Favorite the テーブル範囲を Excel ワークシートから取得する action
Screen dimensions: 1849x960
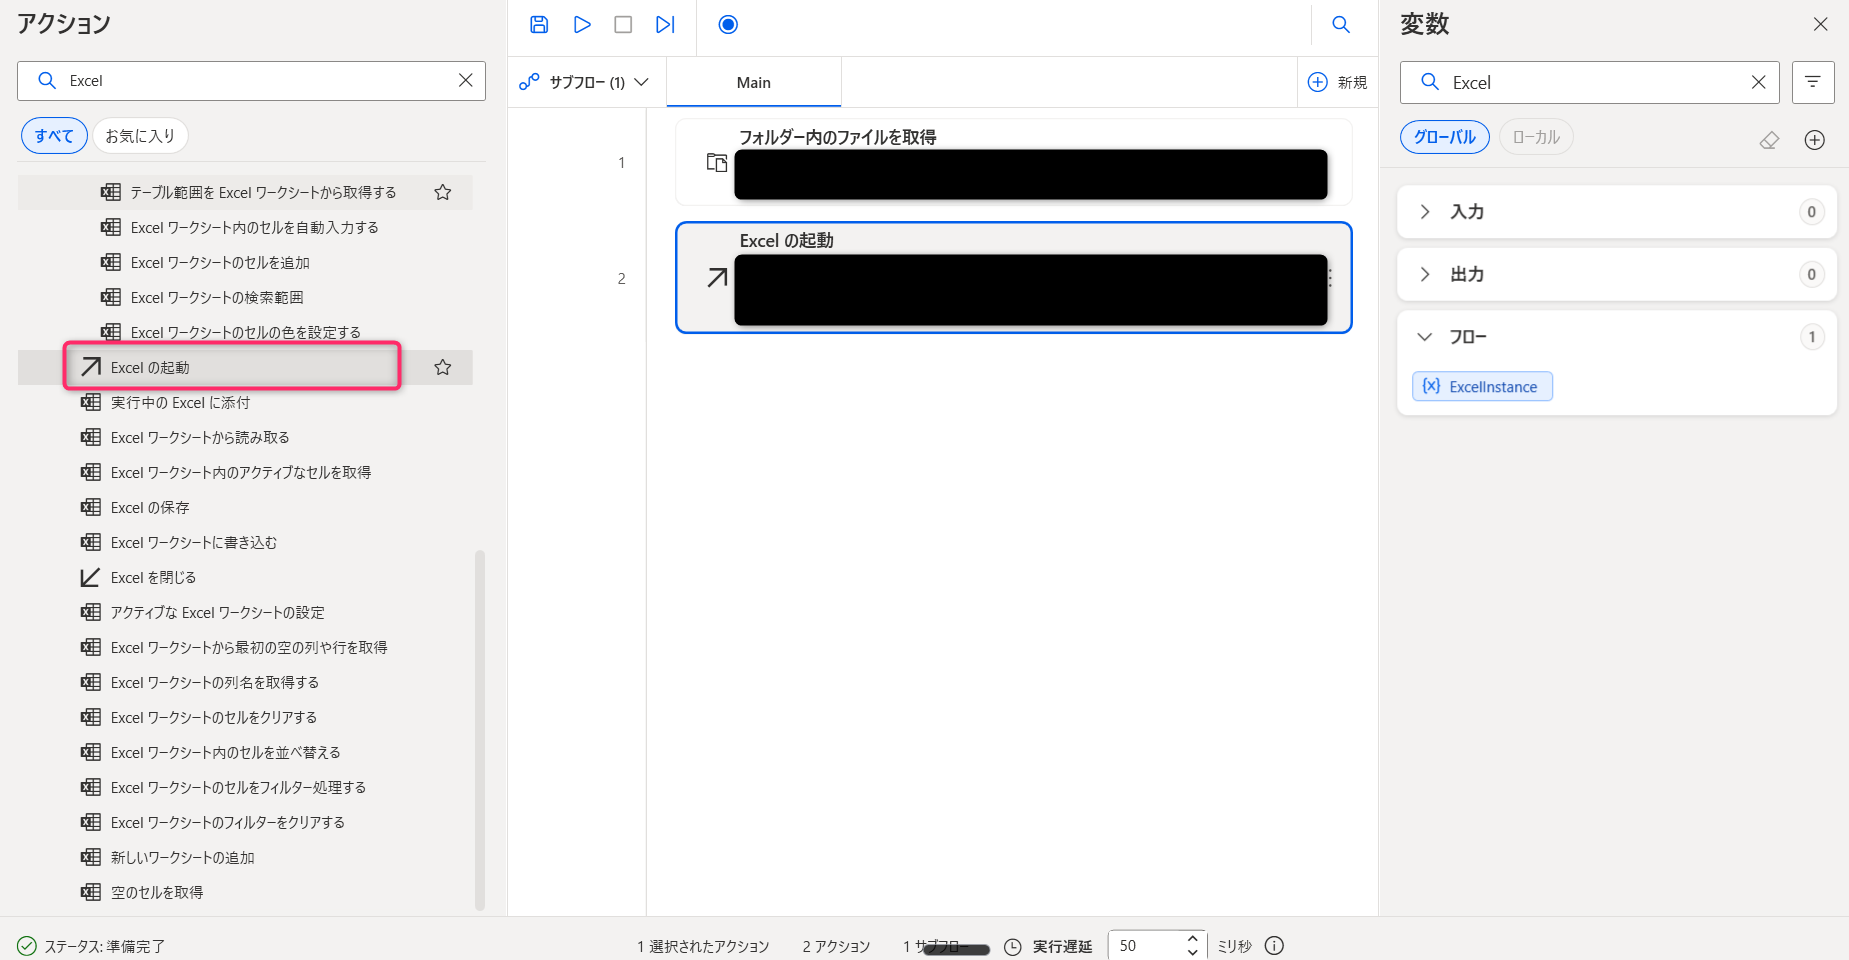[x=443, y=192]
